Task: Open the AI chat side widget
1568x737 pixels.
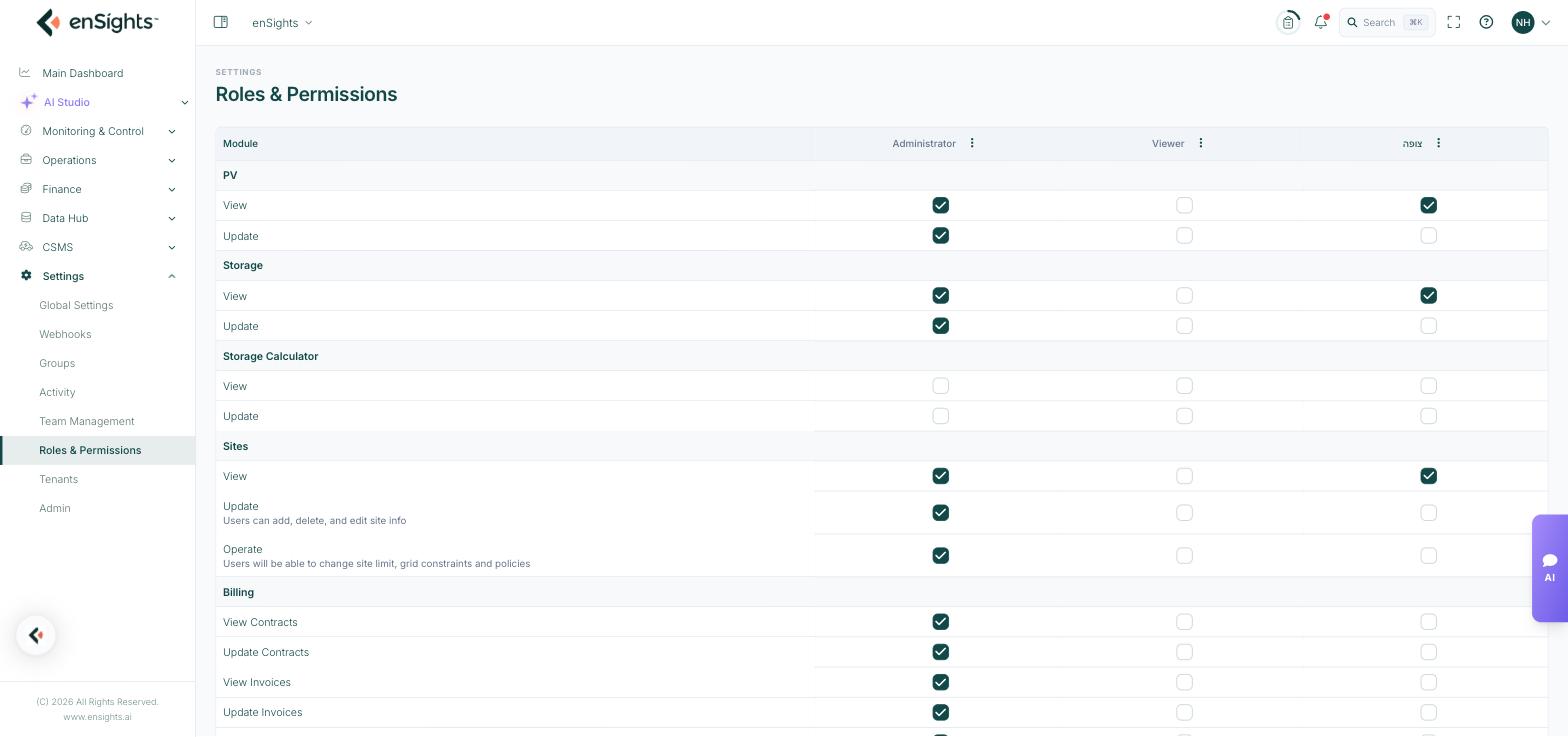Action: tap(1550, 568)
